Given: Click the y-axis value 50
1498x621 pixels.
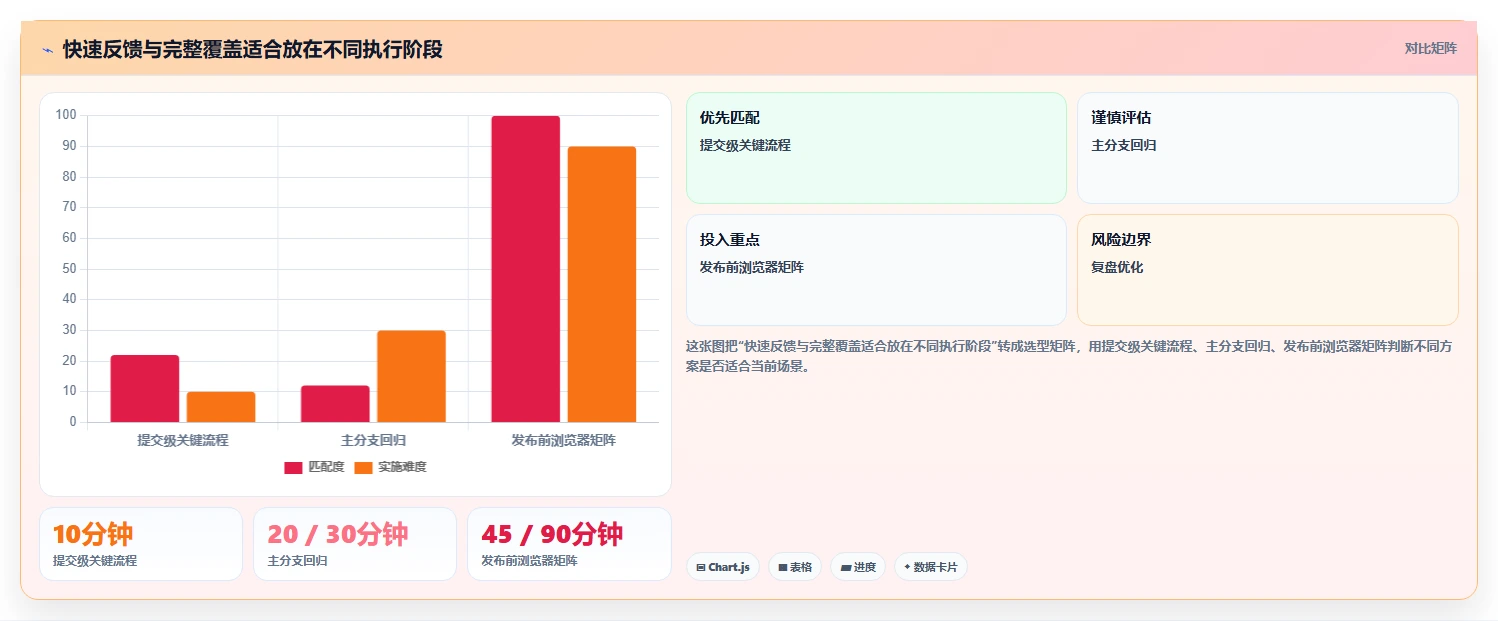Looking at the screenshot, I should click(69, 268).
